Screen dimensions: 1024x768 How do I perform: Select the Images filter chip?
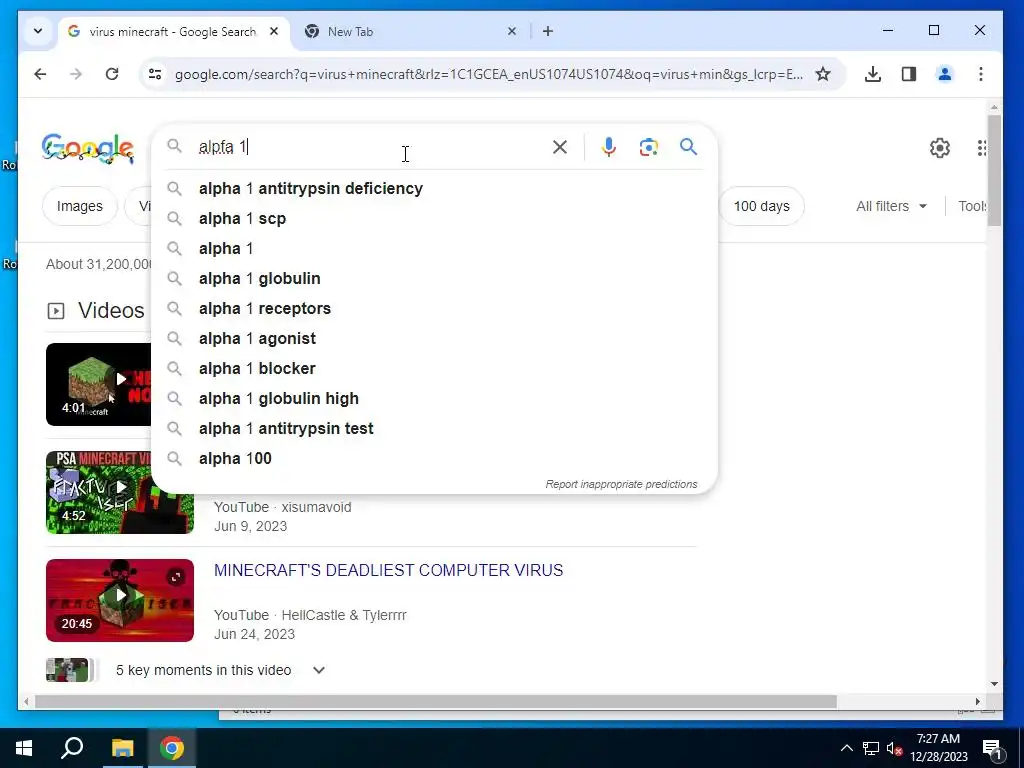pyautogui.click(x=80, y=206)
